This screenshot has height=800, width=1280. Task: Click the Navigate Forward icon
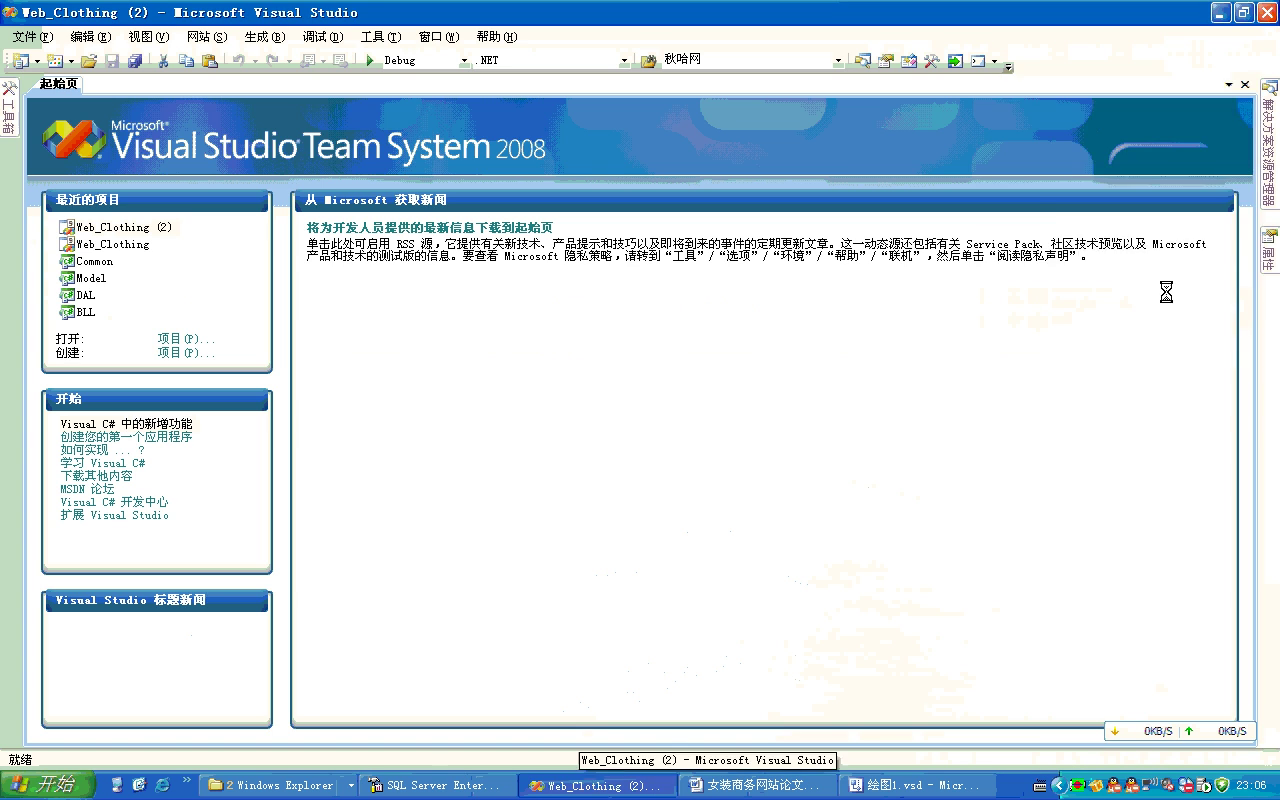(340, 61)
